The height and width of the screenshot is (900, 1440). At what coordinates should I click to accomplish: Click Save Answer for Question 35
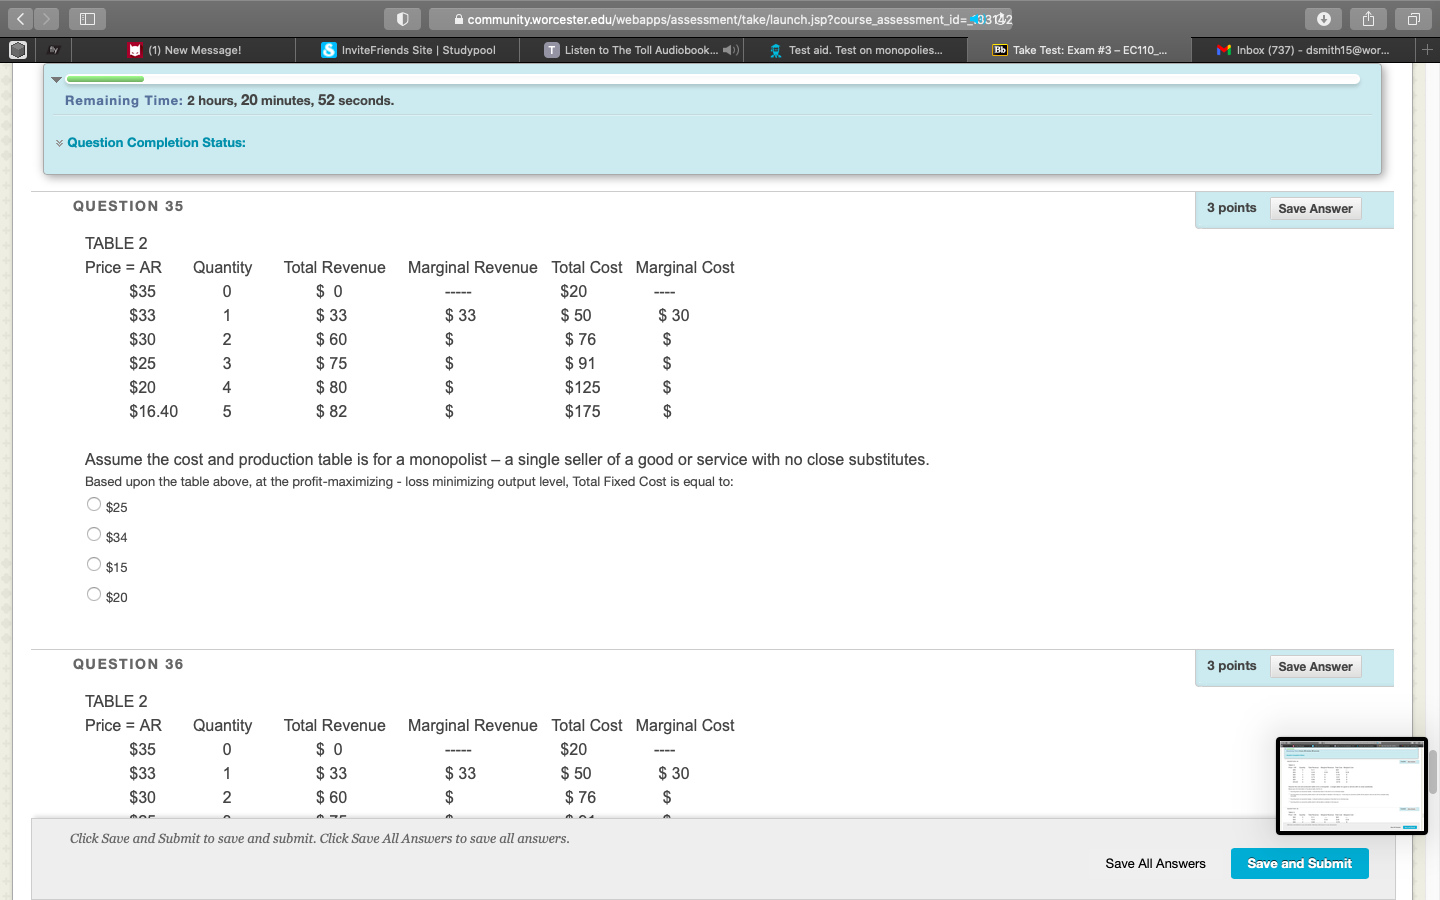pyautogui.click(x=1314, y=209)
